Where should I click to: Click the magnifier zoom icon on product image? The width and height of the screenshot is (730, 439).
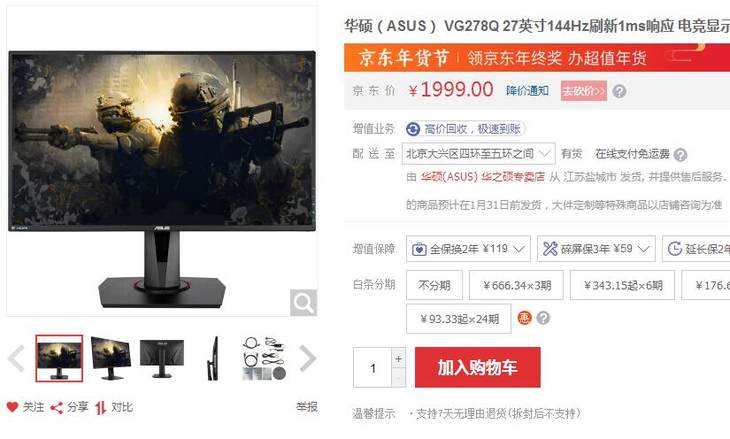click(304, 303)
